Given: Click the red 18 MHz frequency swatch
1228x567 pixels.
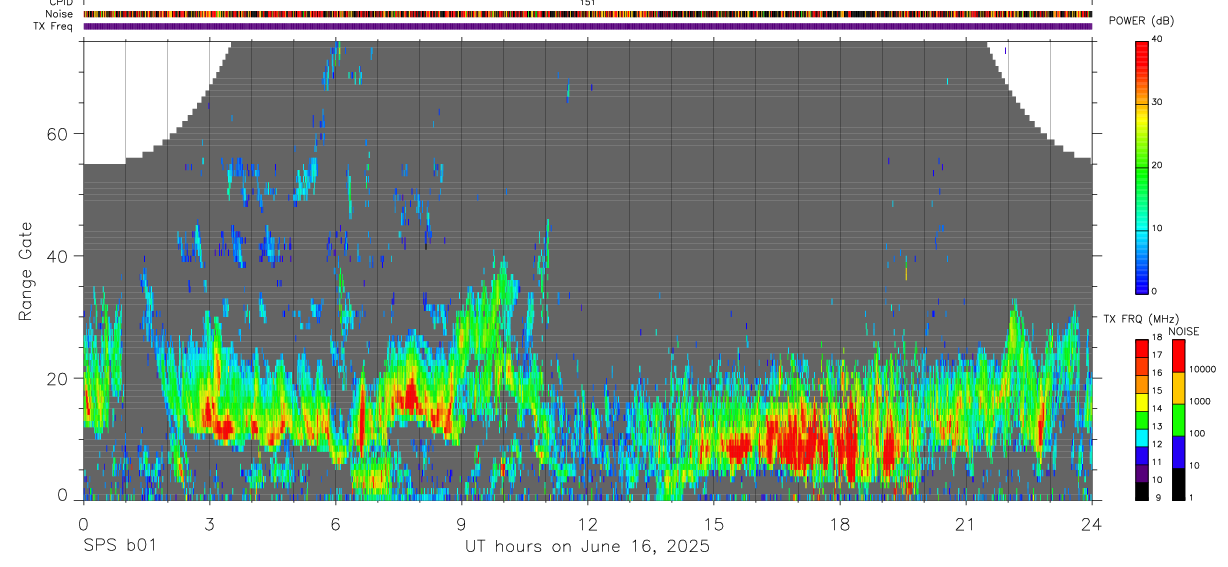Looking at the screenshot, I should (x=1141, y=344).
